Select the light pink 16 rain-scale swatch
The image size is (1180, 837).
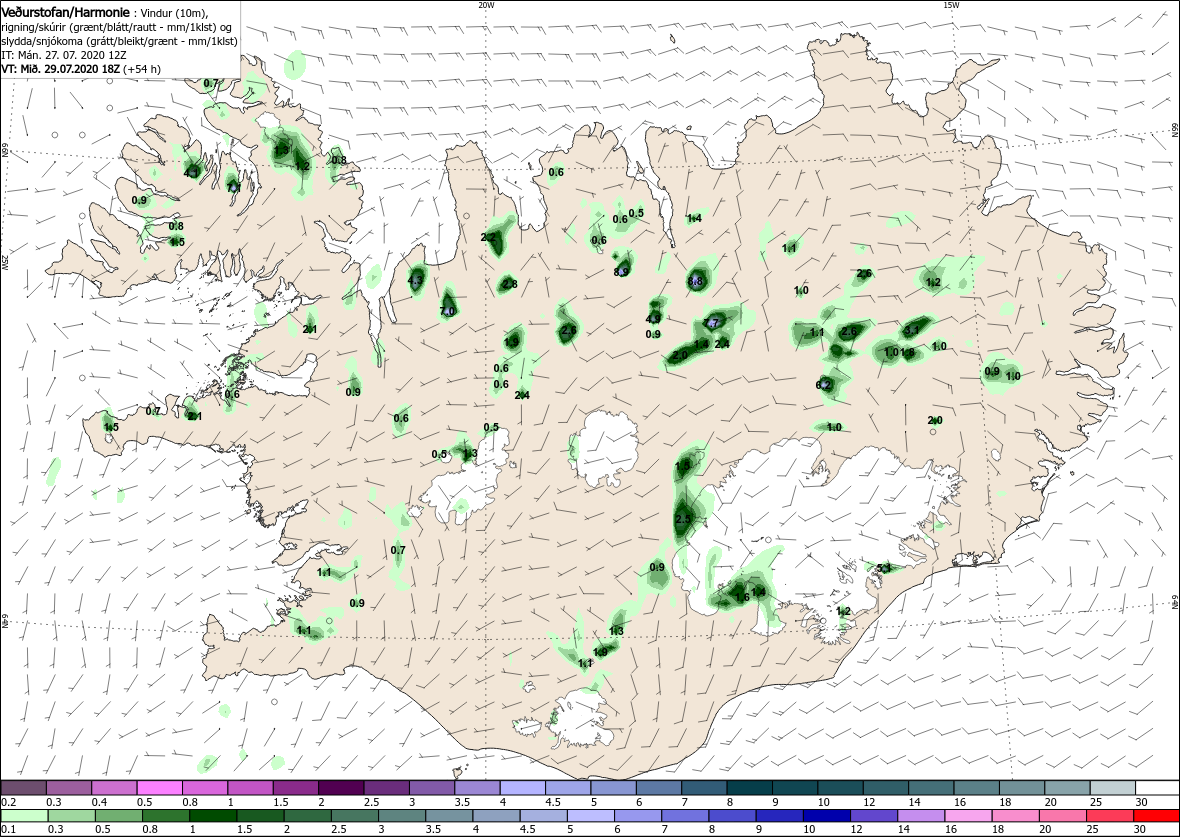[967, 816]
